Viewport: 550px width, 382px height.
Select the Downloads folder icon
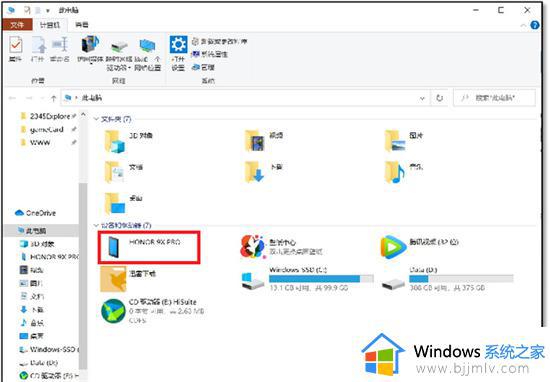[x=254, y=172]
